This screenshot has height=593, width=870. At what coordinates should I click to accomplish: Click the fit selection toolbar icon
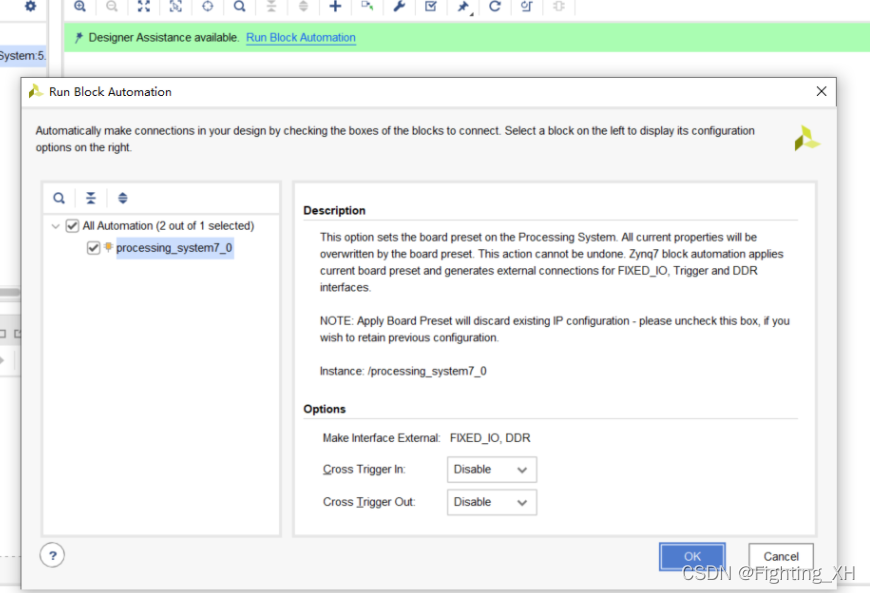point(175,6)
